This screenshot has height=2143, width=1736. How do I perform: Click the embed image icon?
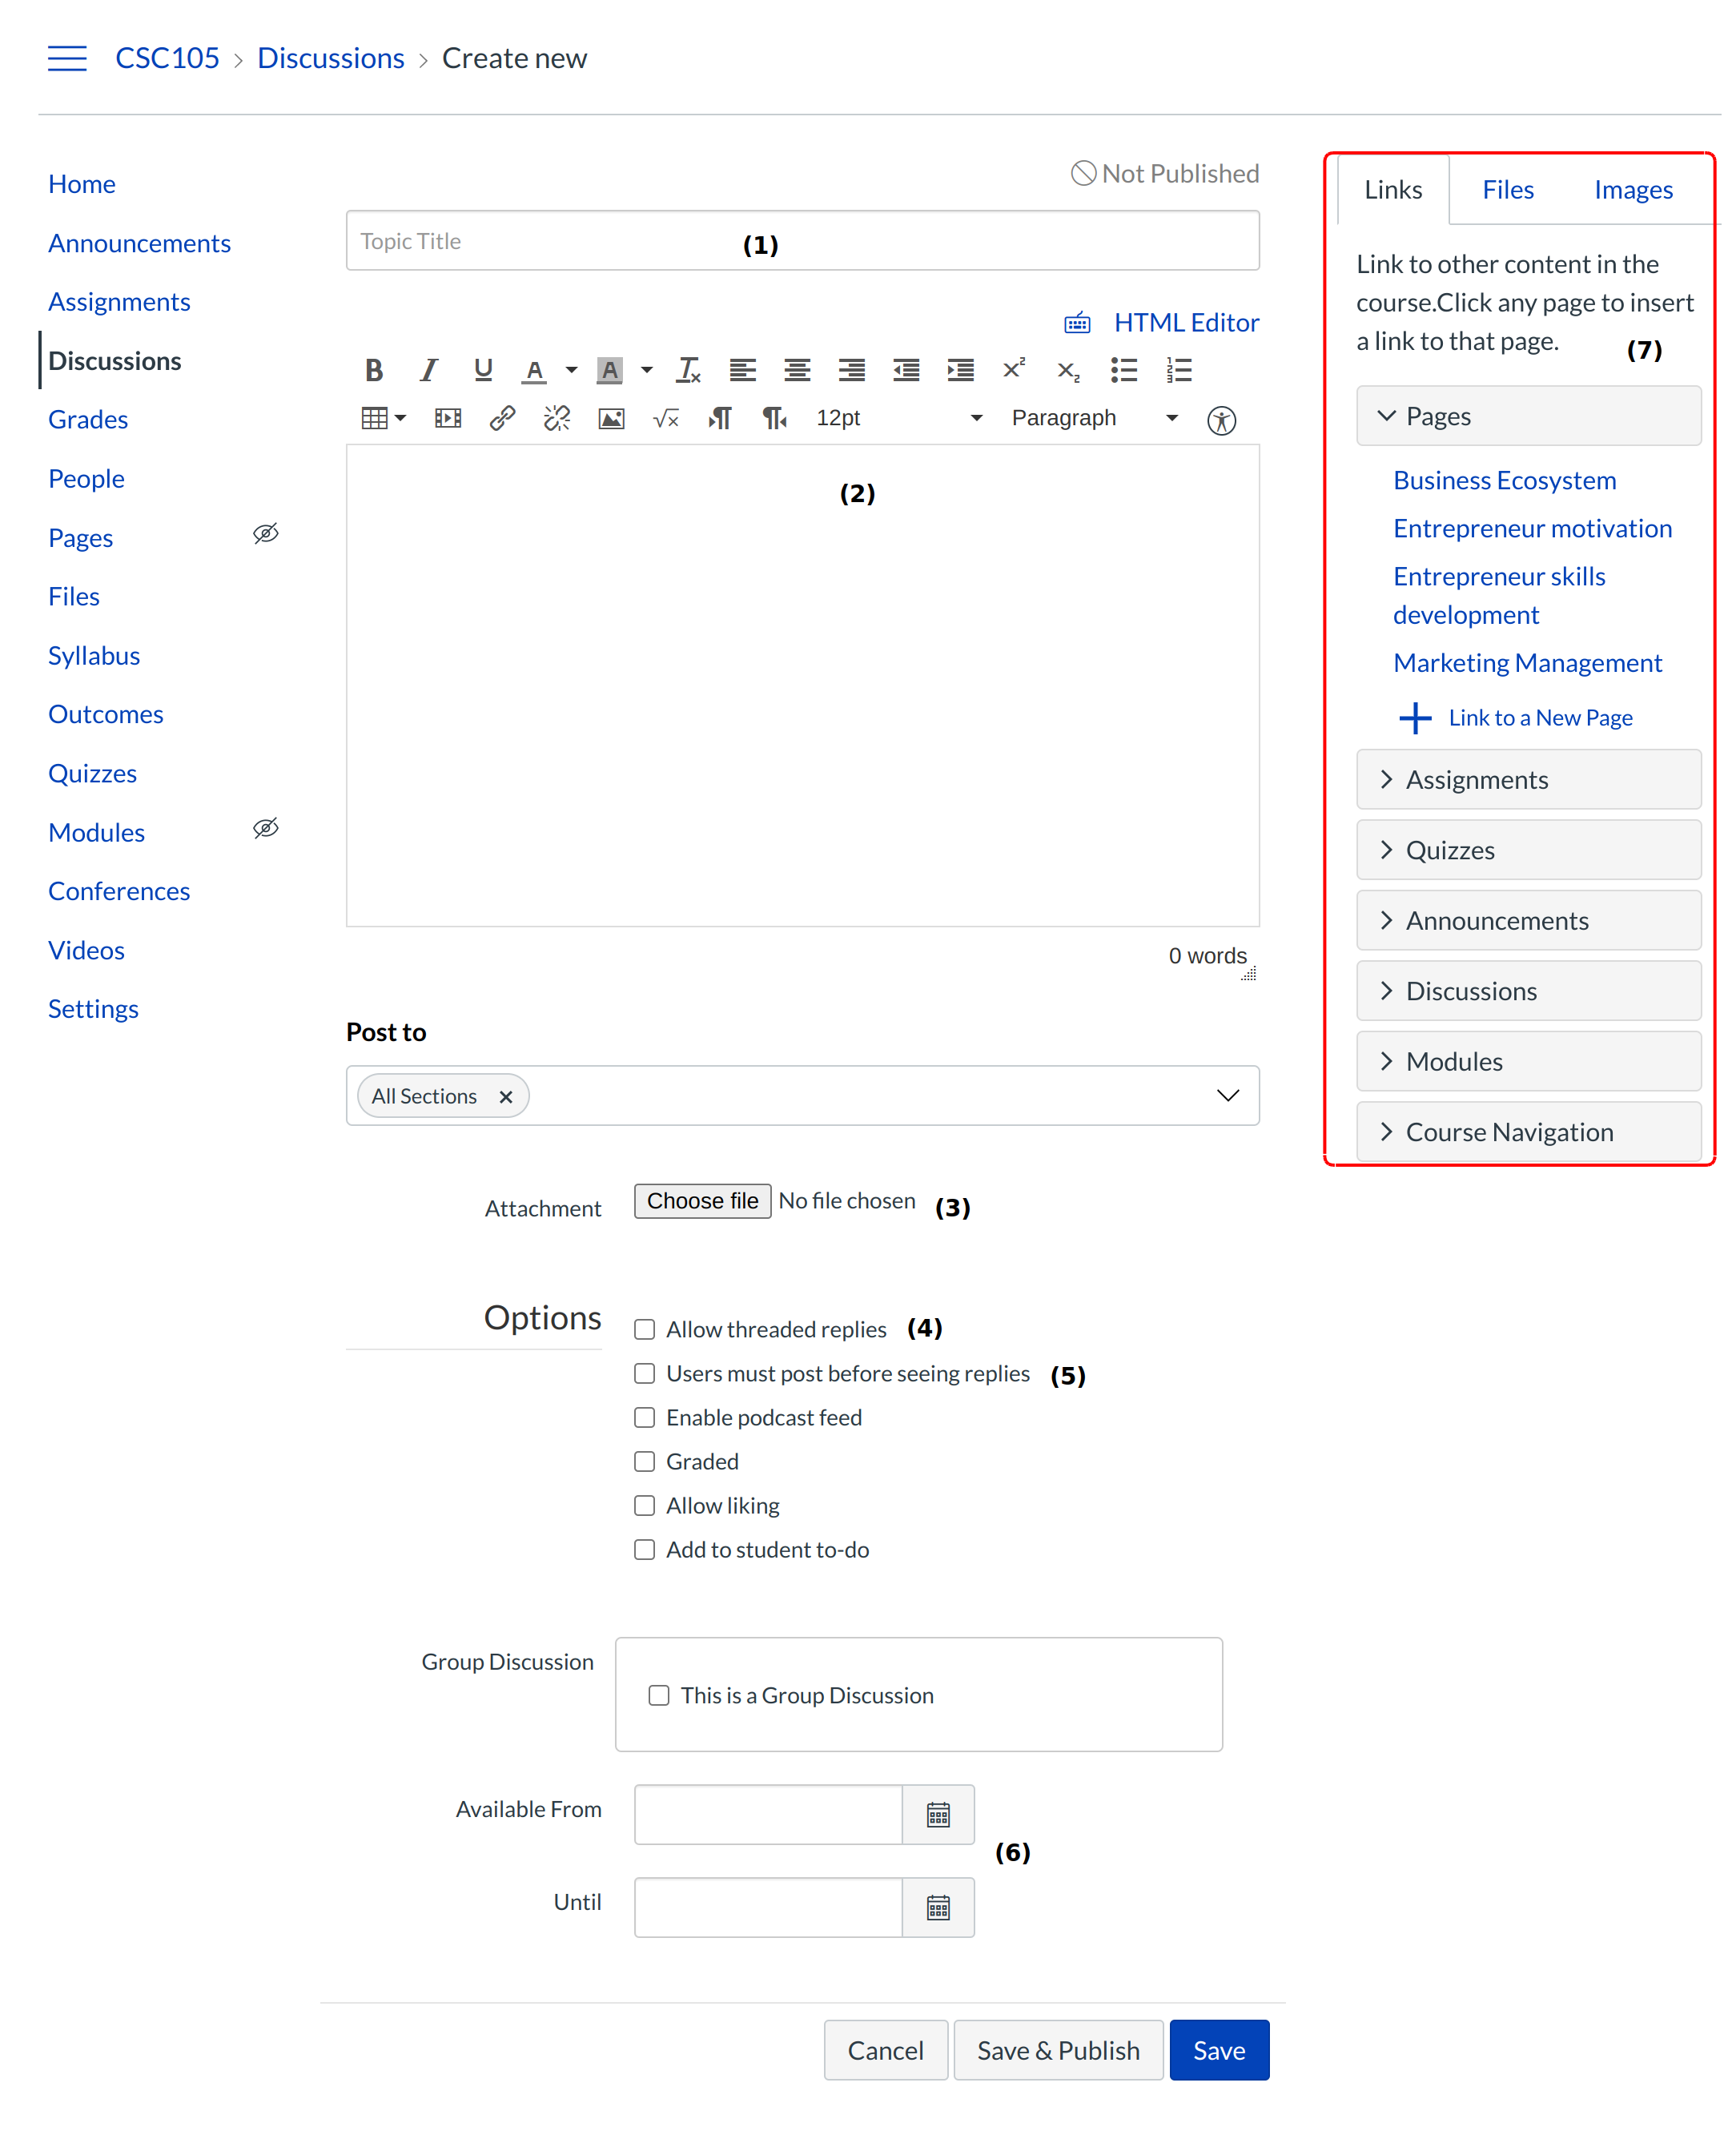tap(611, 418)
